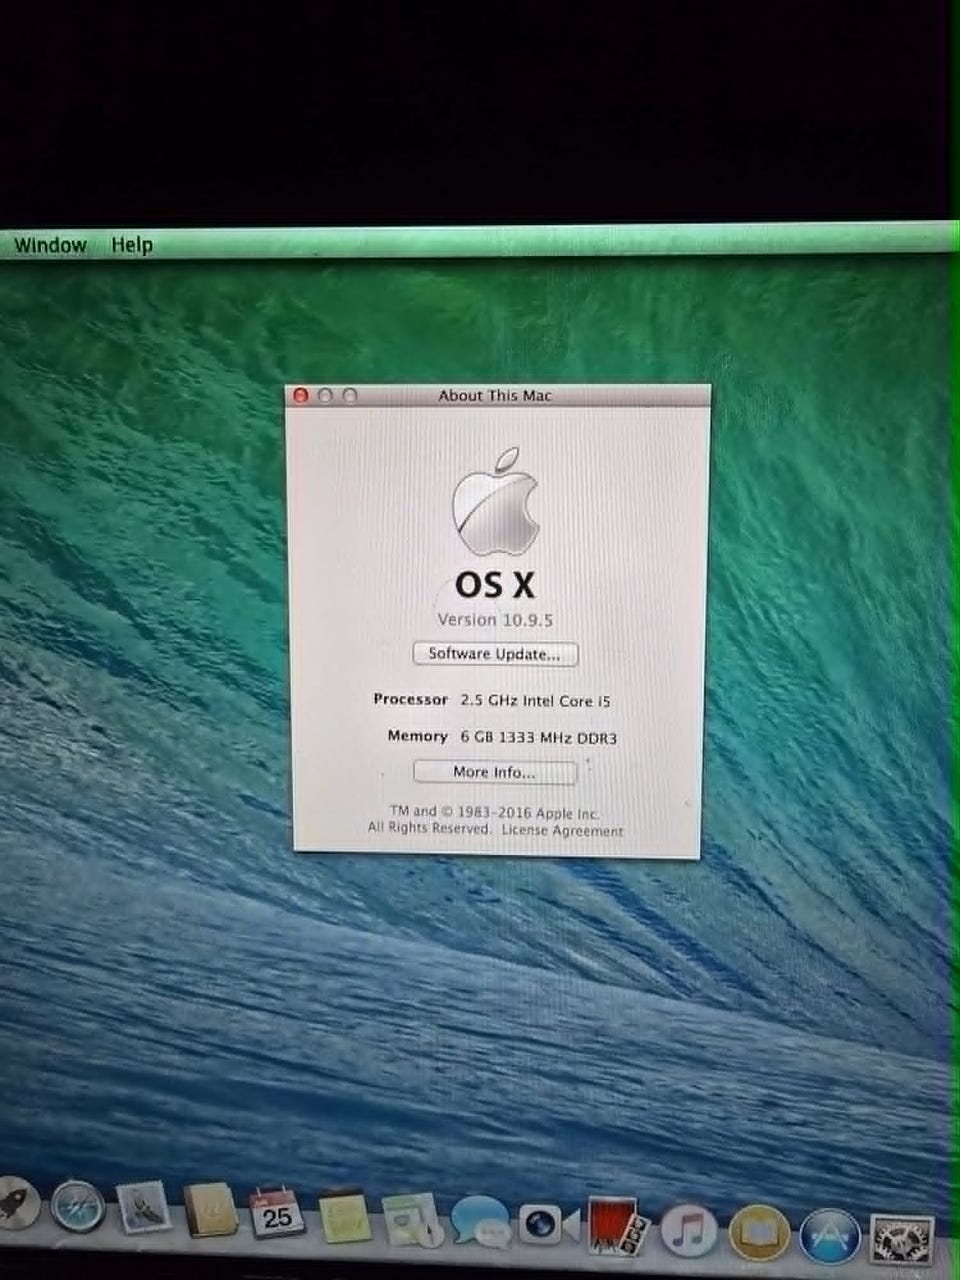Viewport: 960px width, 1280px height.
Task: Open Photo Booth from the Dock
Action: click(618, 1226)
